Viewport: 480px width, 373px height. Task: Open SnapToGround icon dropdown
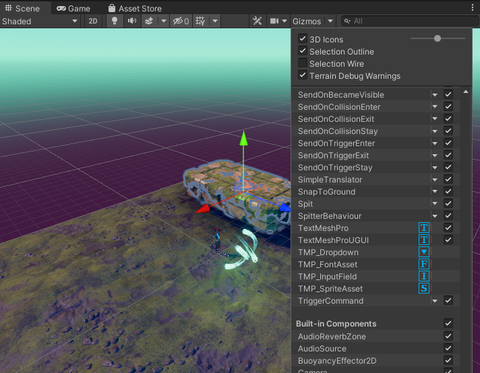pos(435,192)
